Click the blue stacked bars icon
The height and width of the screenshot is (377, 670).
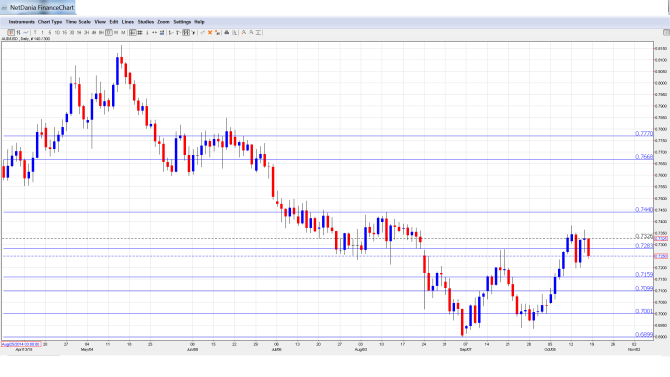(x=162, y=32)
